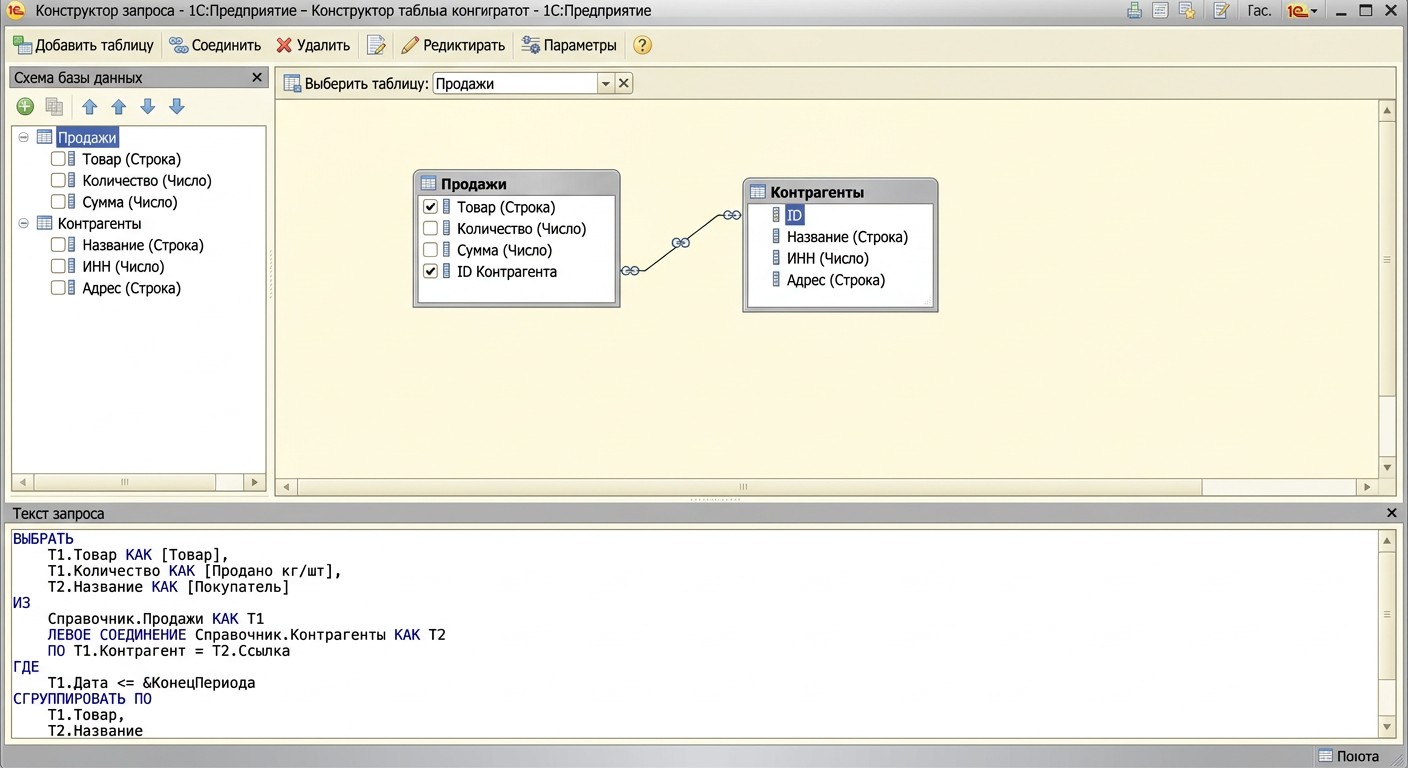Check the Товар (Строка) box in the schema tree
The width and height of the screenshot is (1408, 768).
[58, 159]
